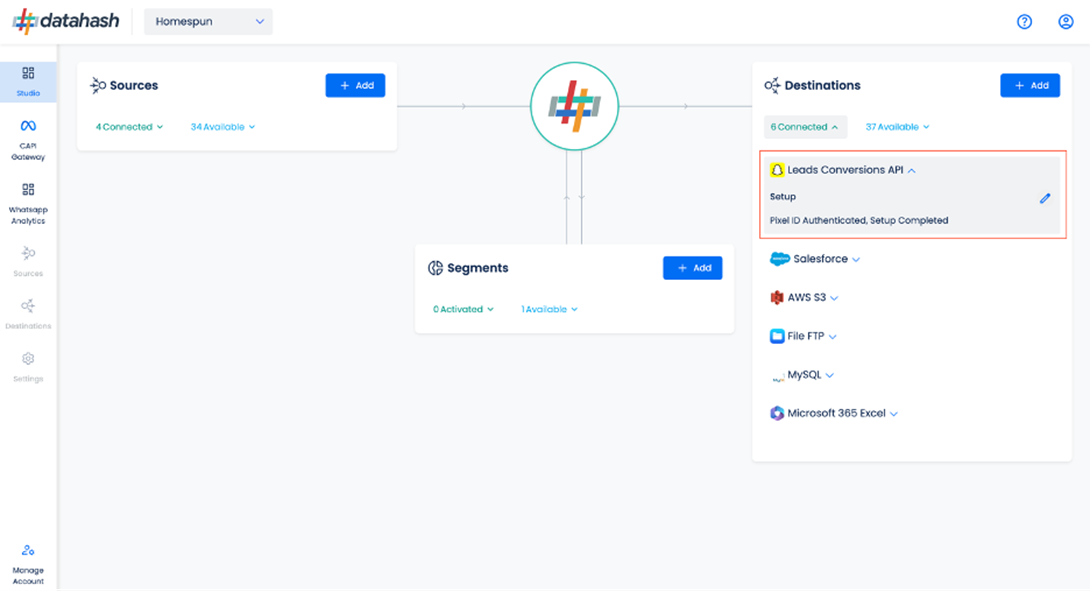Expand the Salesforce destination
1090x592 pixels.
pyautogui.click(x=815, y=258)
